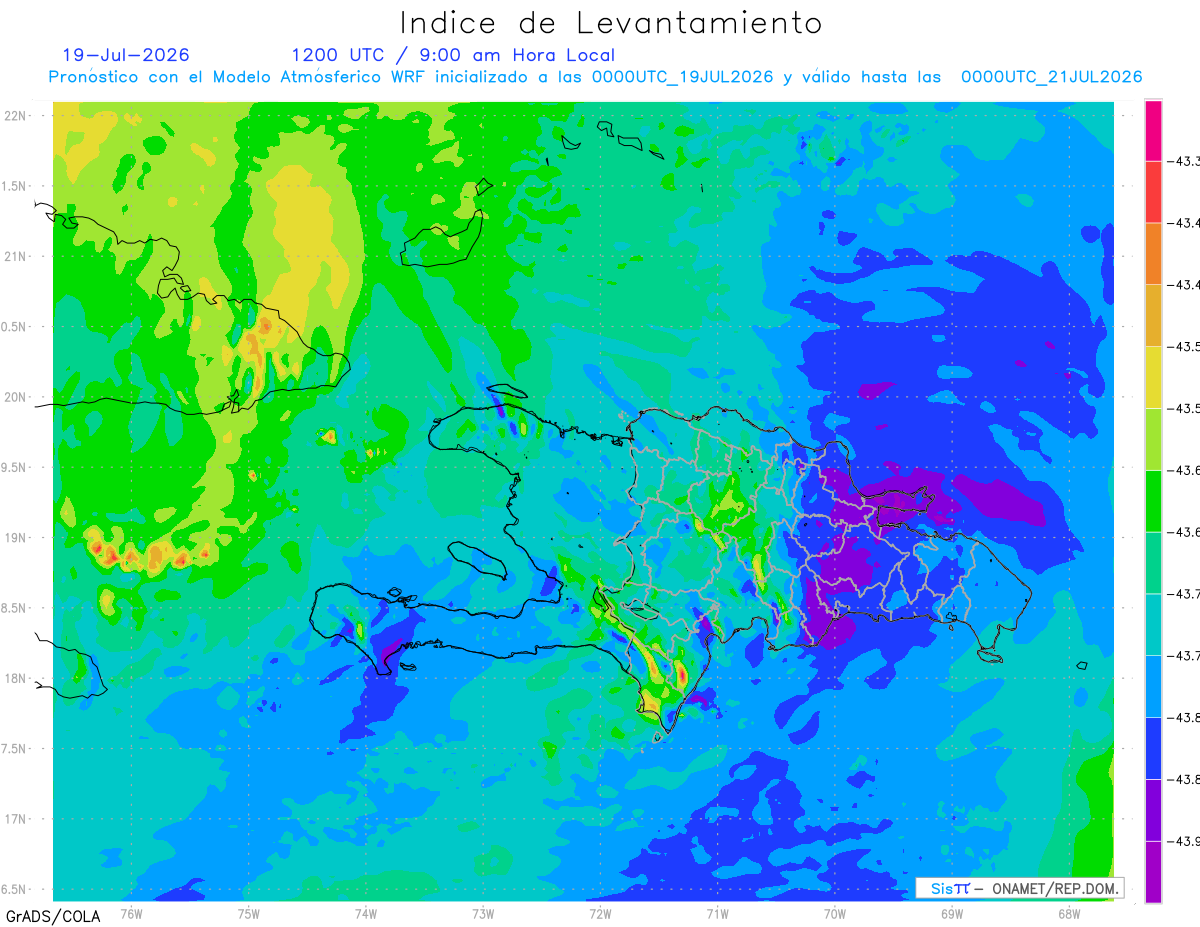Image resolution: width=1200 pixels, height=927 pixels.
Task: Click the 0.5N latitude axis label
Action: 14,327
